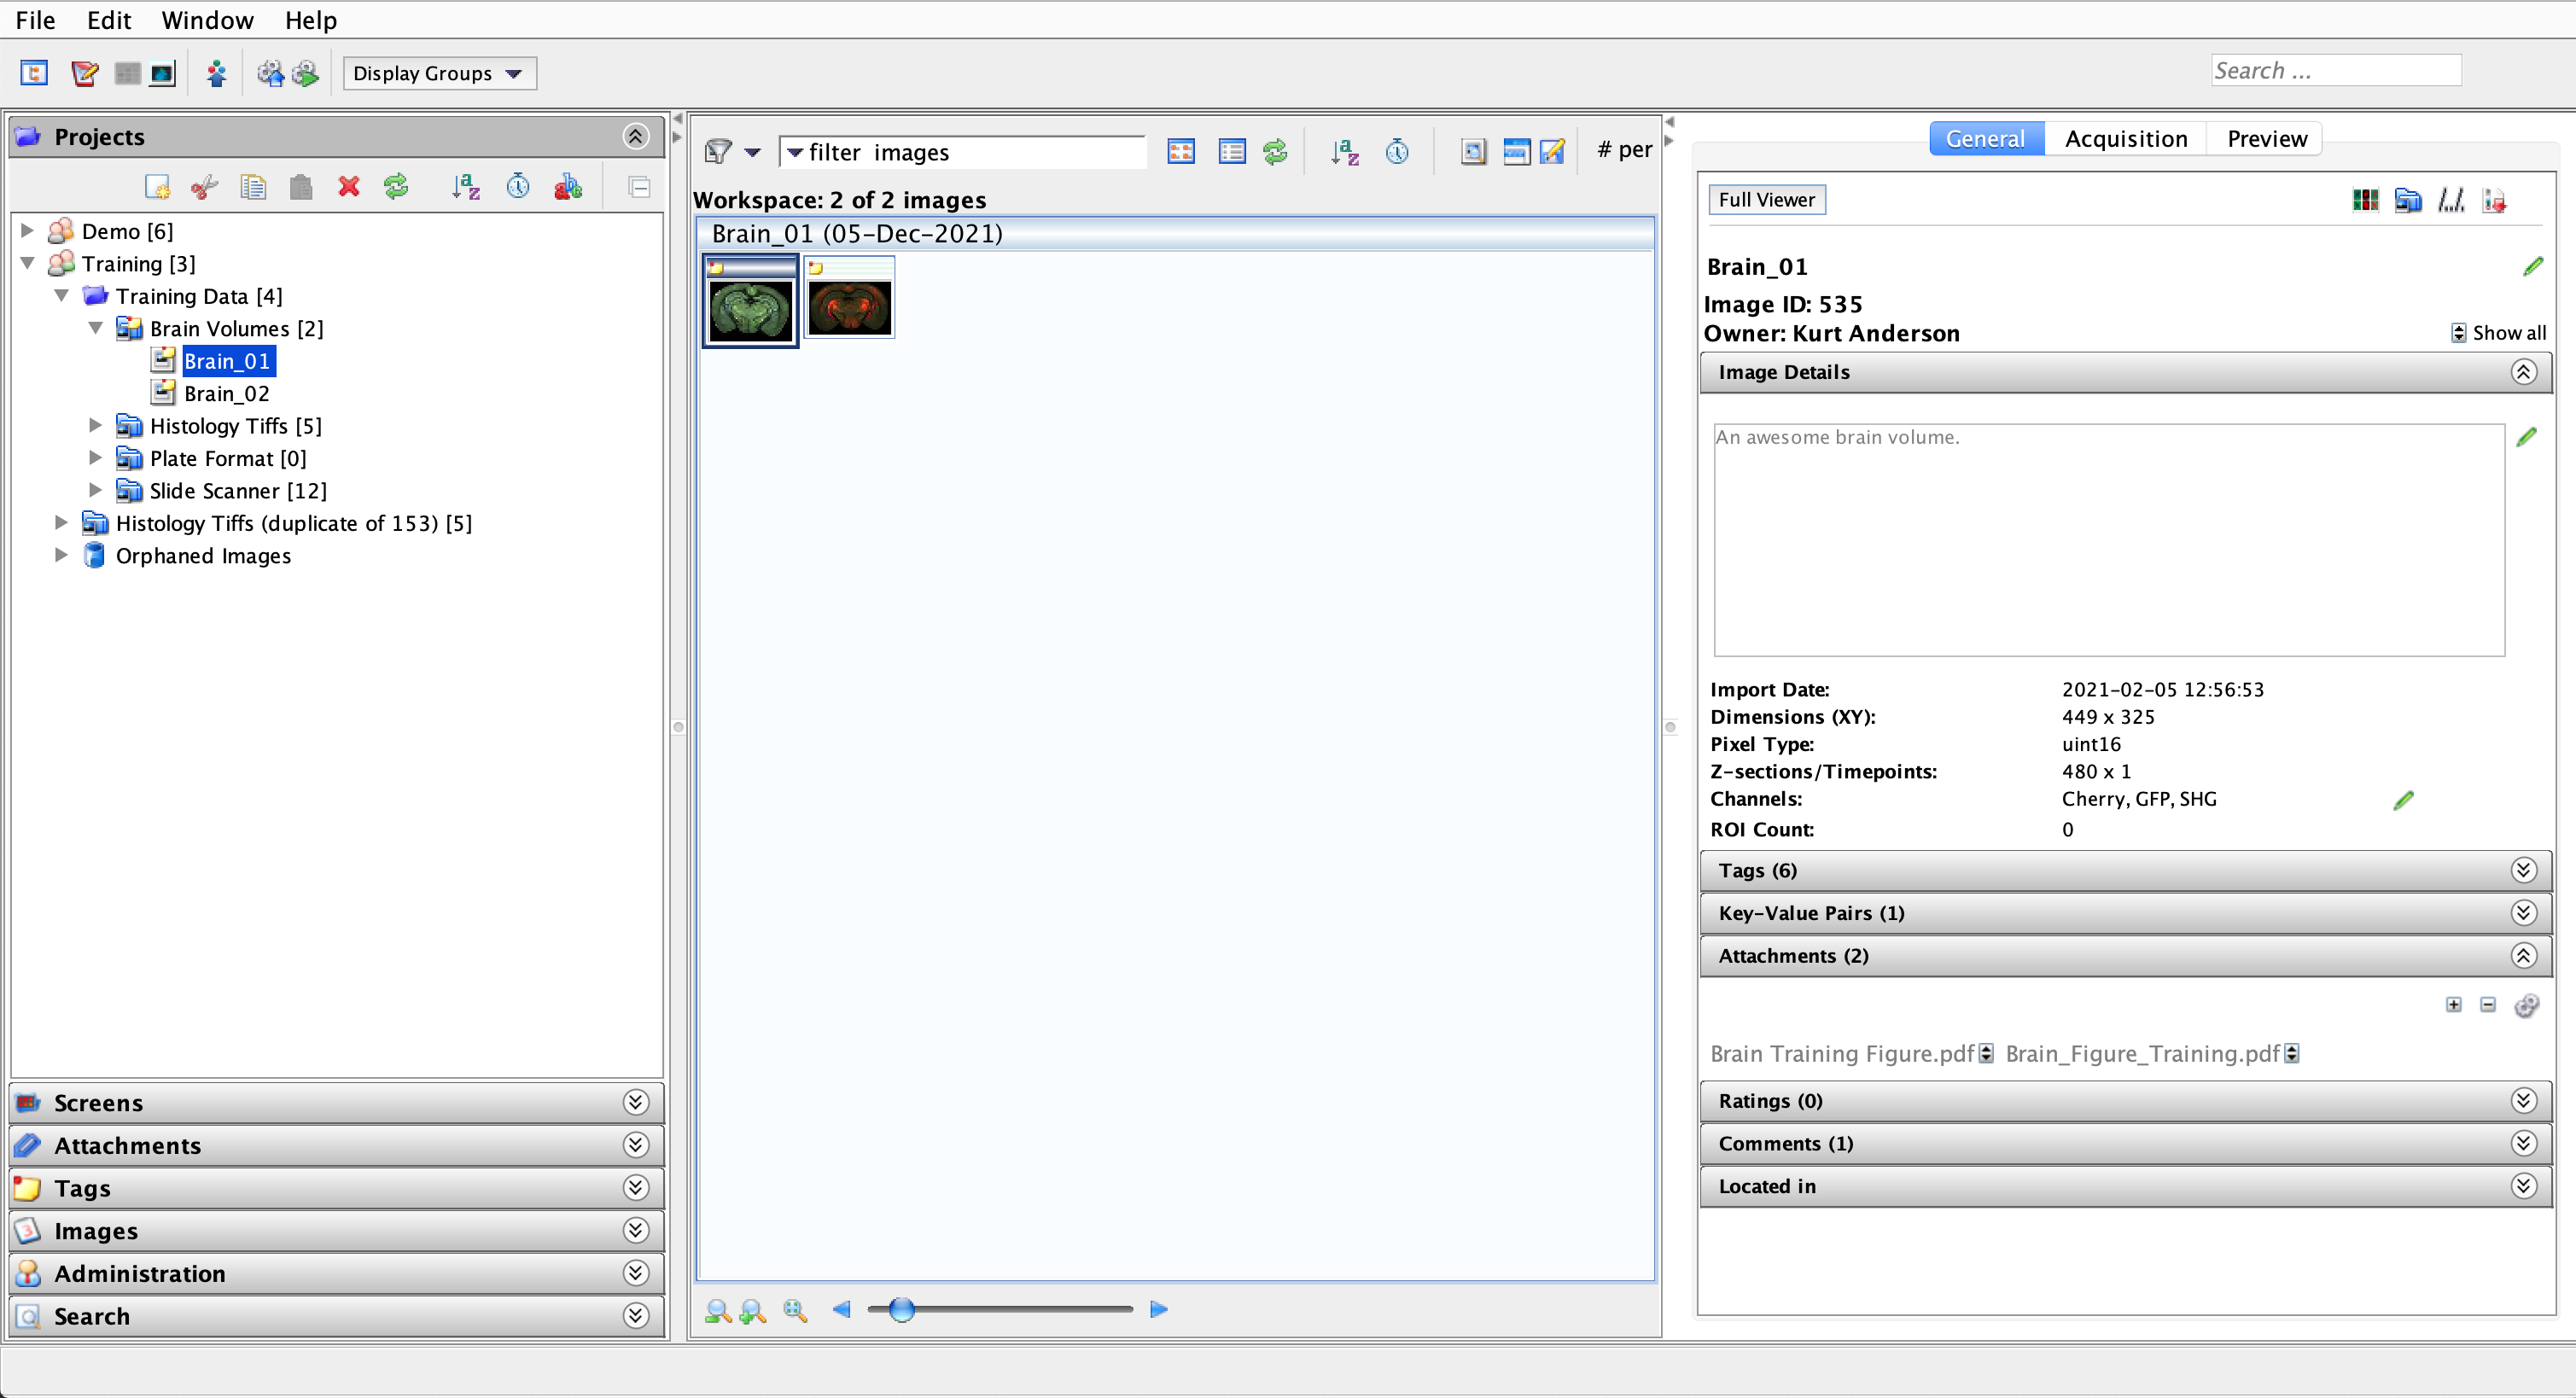The height and width of the screenshot is (1398, 2576).
Task: Switch to the Acquisition tab
Action: pyautogui.click(x=2126, y=139)
